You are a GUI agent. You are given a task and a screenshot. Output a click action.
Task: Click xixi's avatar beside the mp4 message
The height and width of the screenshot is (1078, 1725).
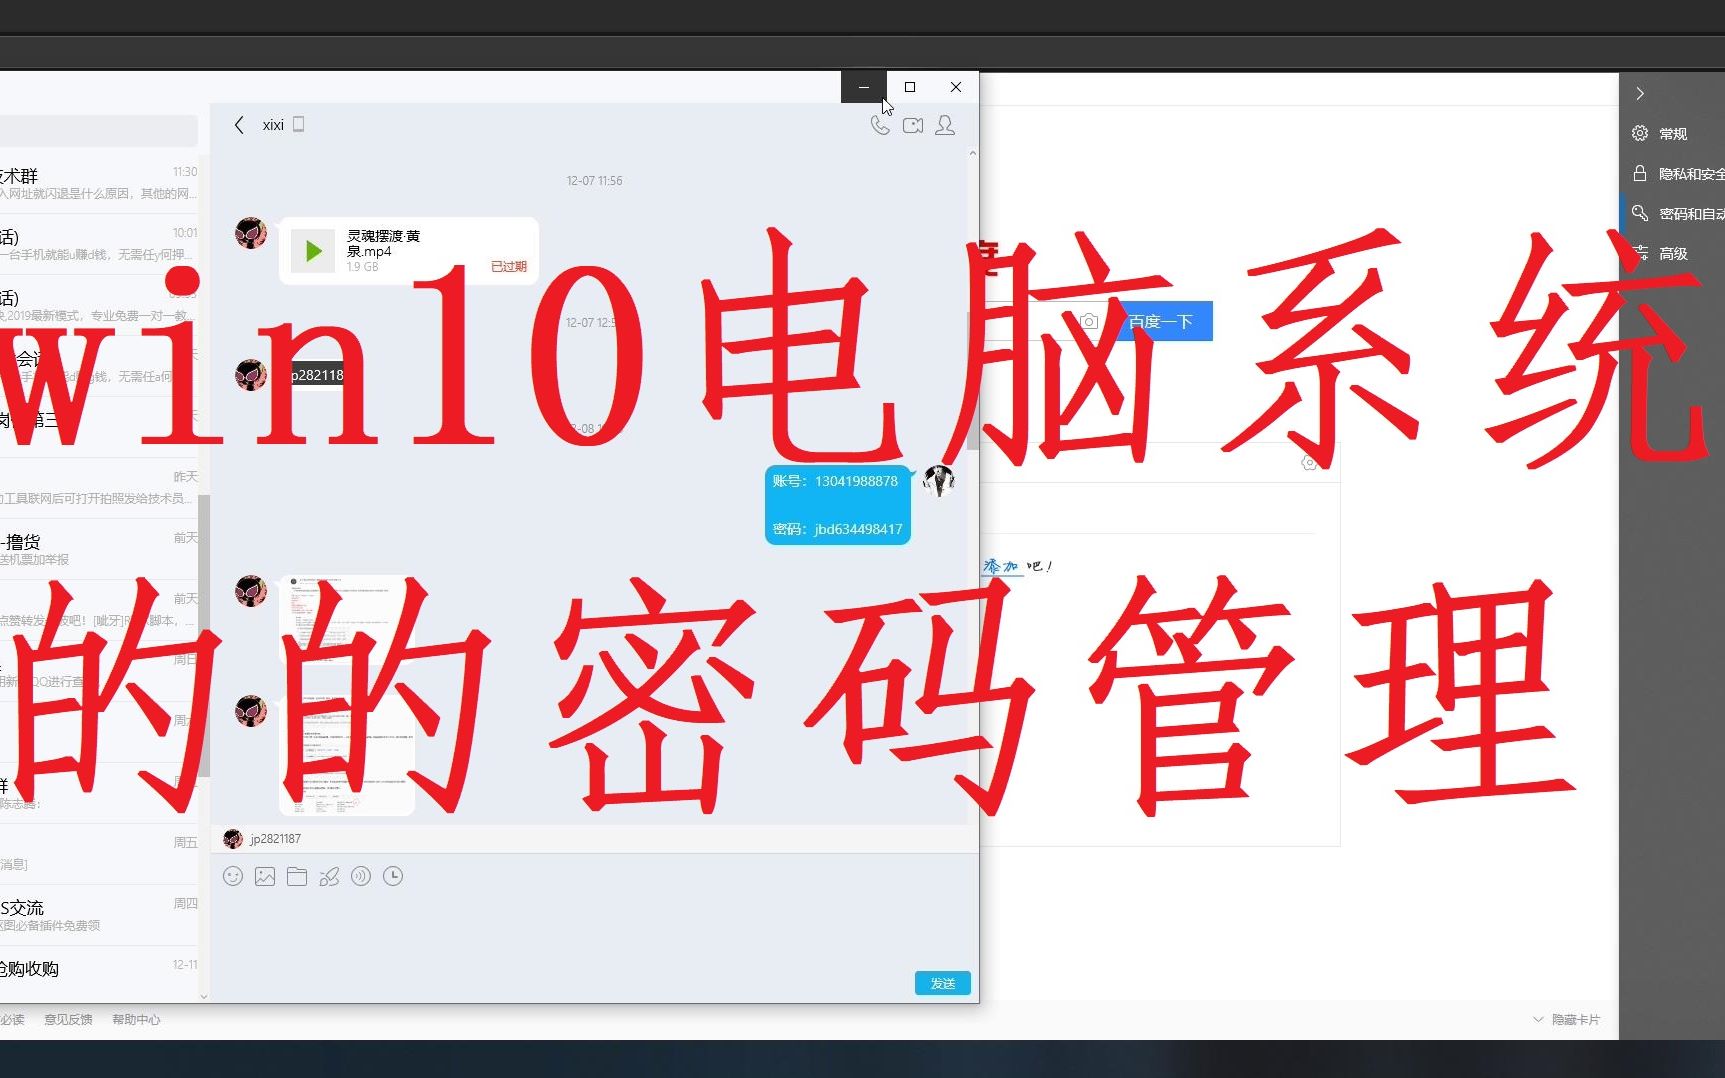[x=251, y=233]
